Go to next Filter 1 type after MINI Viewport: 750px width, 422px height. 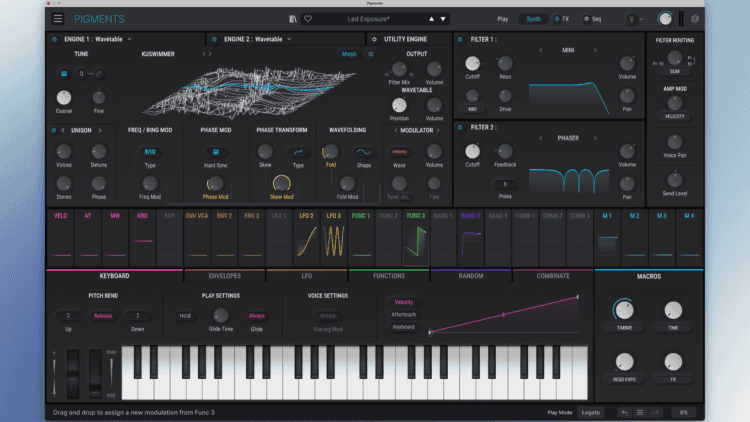(x=595, y=50)
